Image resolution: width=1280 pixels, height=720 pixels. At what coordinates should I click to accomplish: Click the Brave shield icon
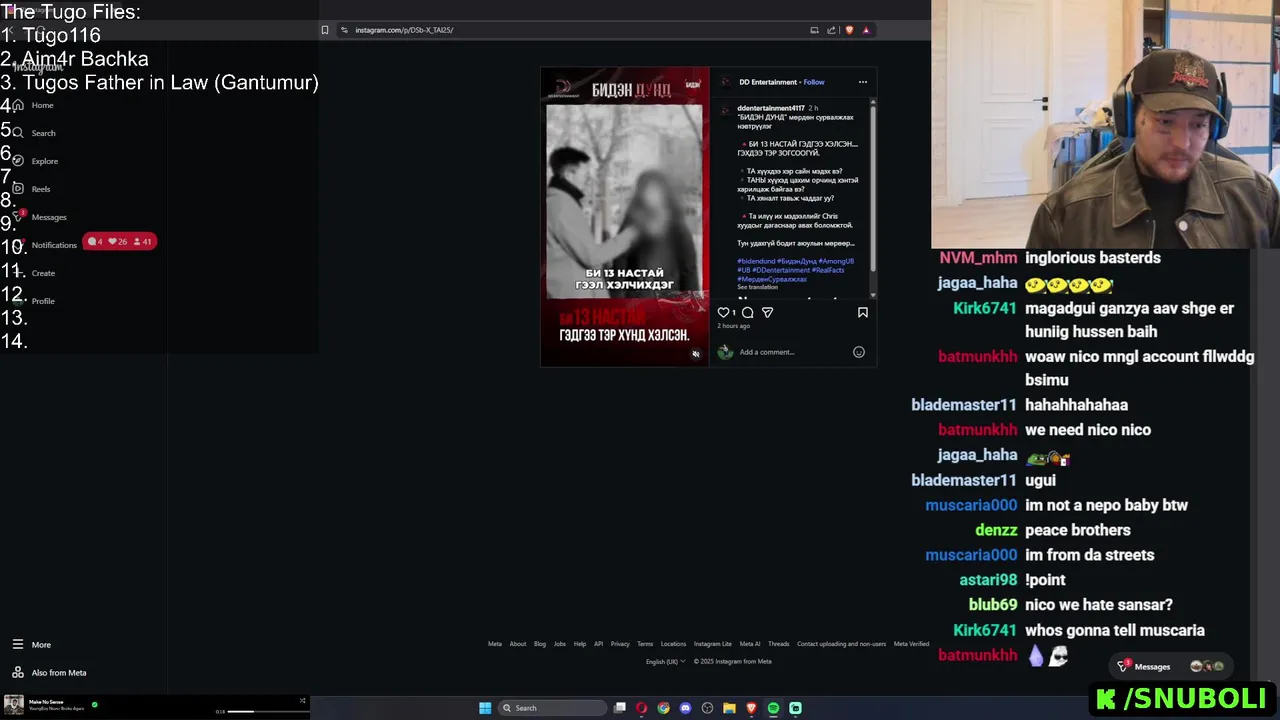(x=849, y=30)
